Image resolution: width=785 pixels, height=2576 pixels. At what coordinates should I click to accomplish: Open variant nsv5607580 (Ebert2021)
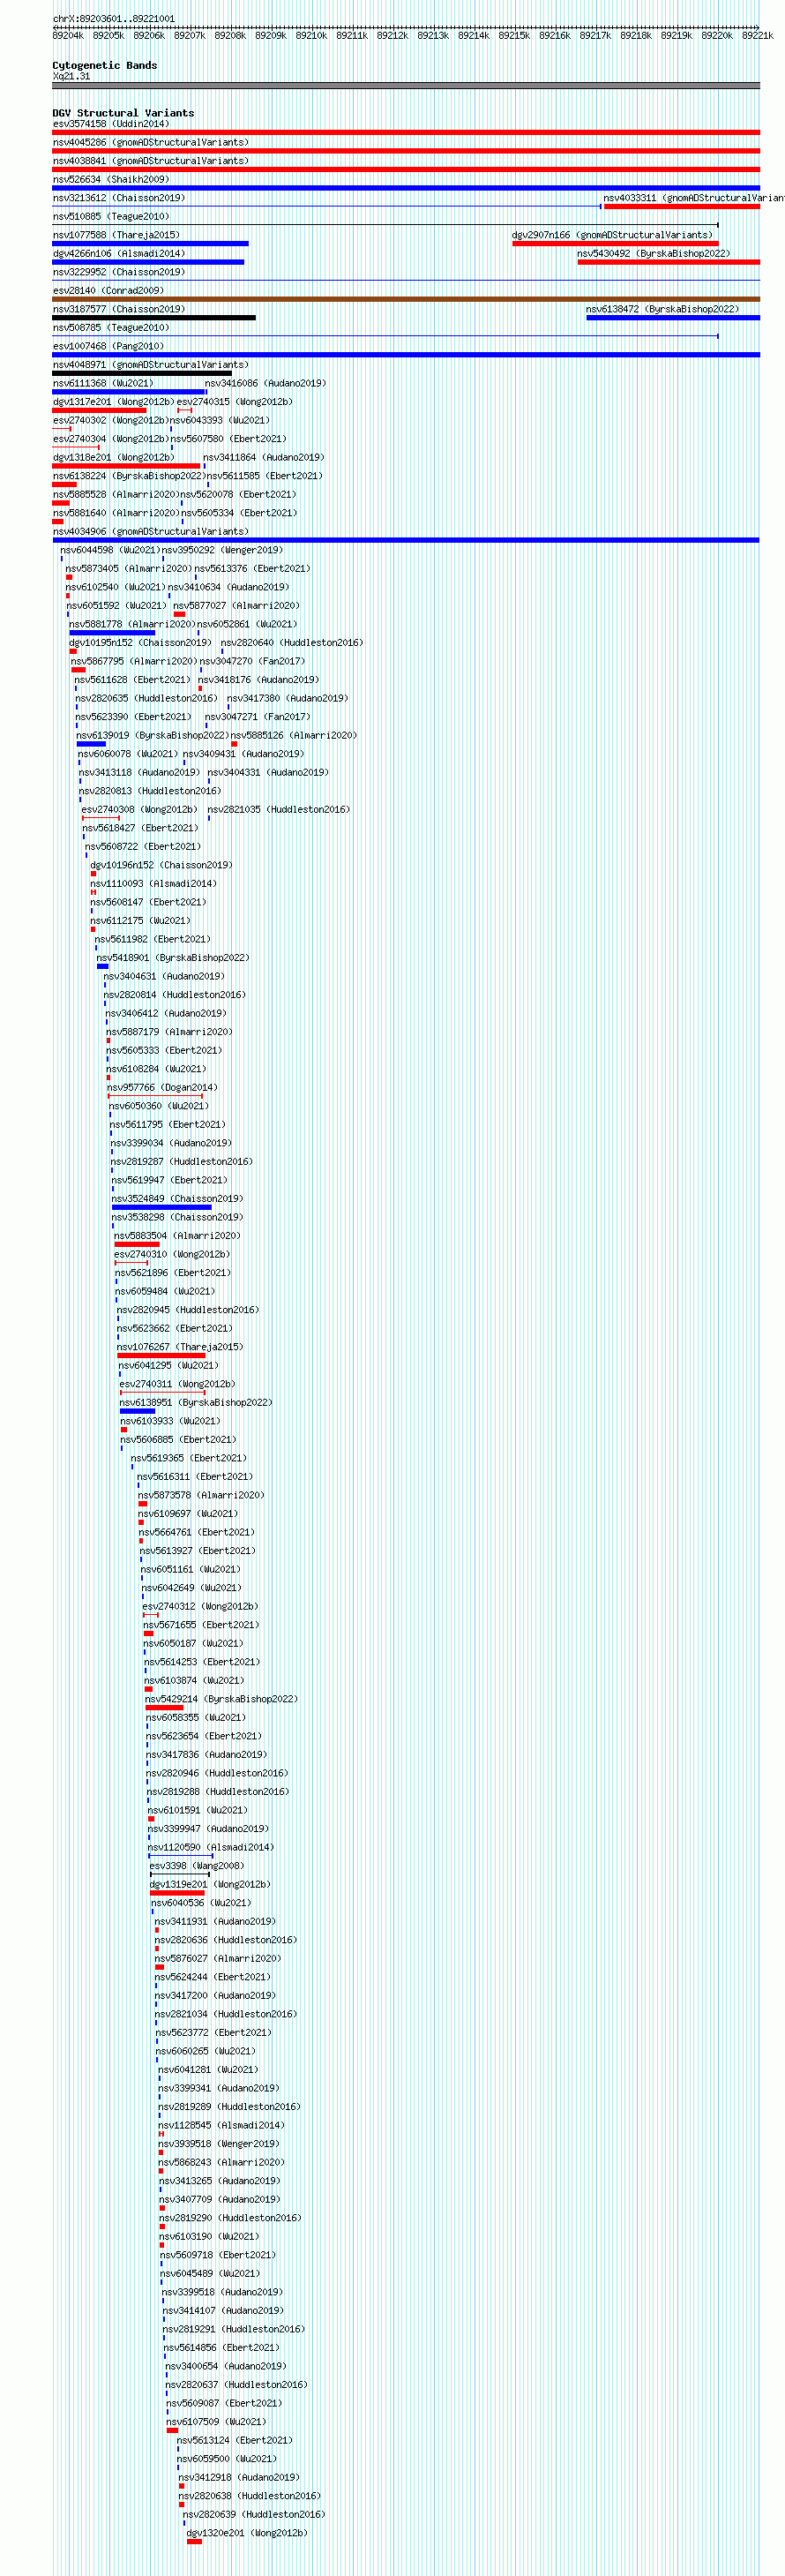coord(228,439)
